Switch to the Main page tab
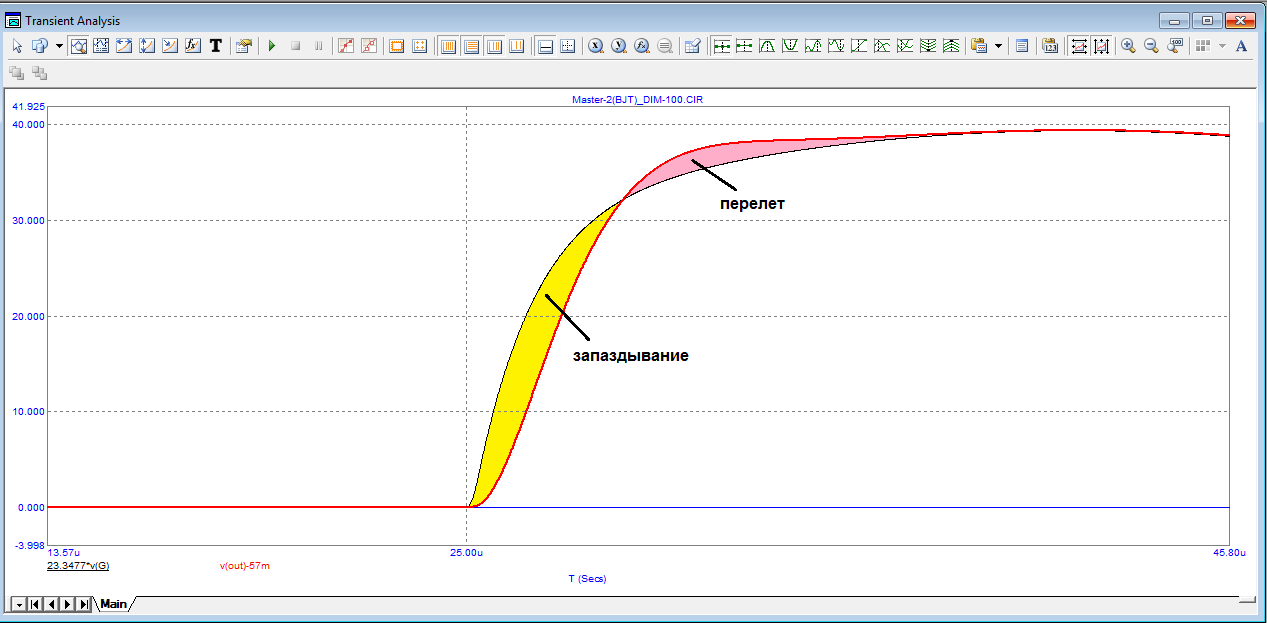 point(113,604)
